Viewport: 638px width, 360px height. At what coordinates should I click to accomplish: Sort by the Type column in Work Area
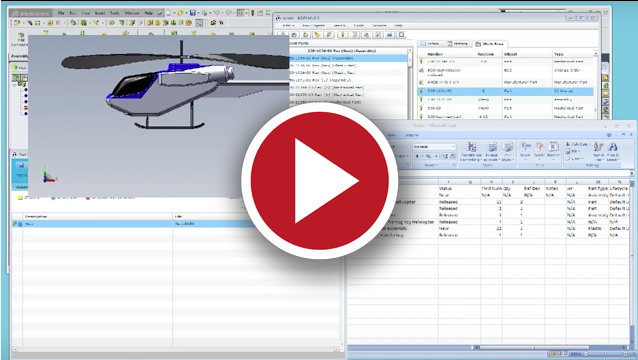tap(559, 54)
